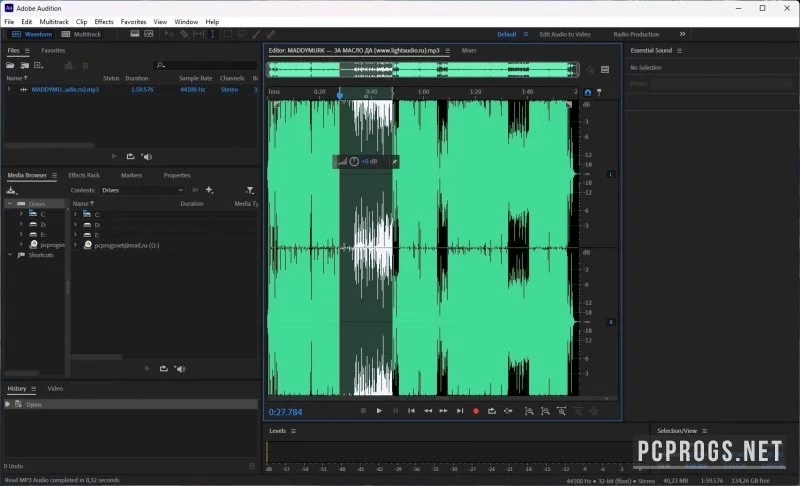The width and height of the screenshot is (800, 486).
Task: Click the Pause button in transport
Action: [x=395, y=411]
